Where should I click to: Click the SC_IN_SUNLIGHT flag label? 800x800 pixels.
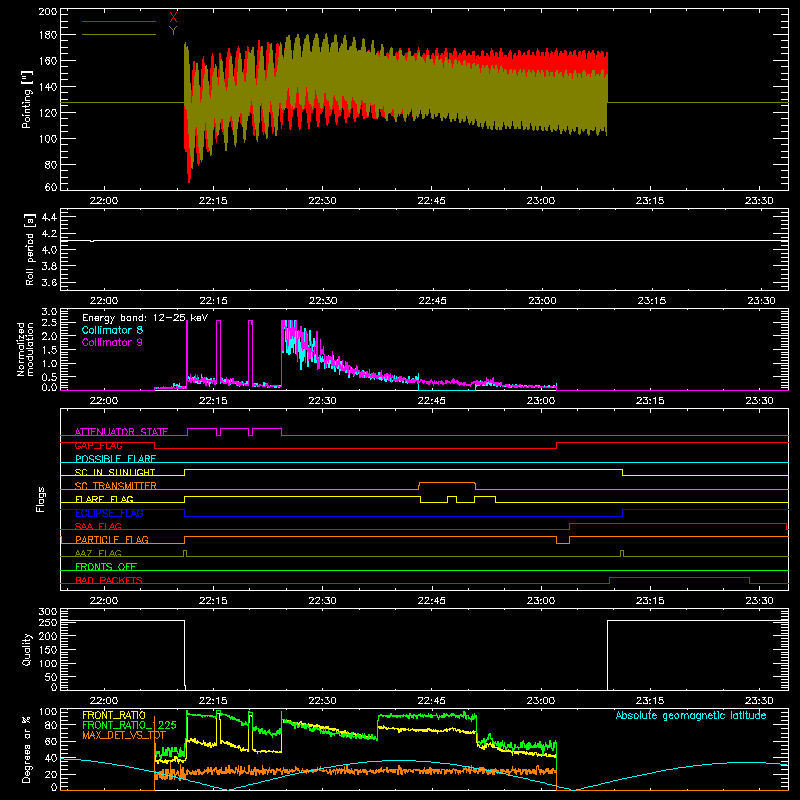point(115,472)
